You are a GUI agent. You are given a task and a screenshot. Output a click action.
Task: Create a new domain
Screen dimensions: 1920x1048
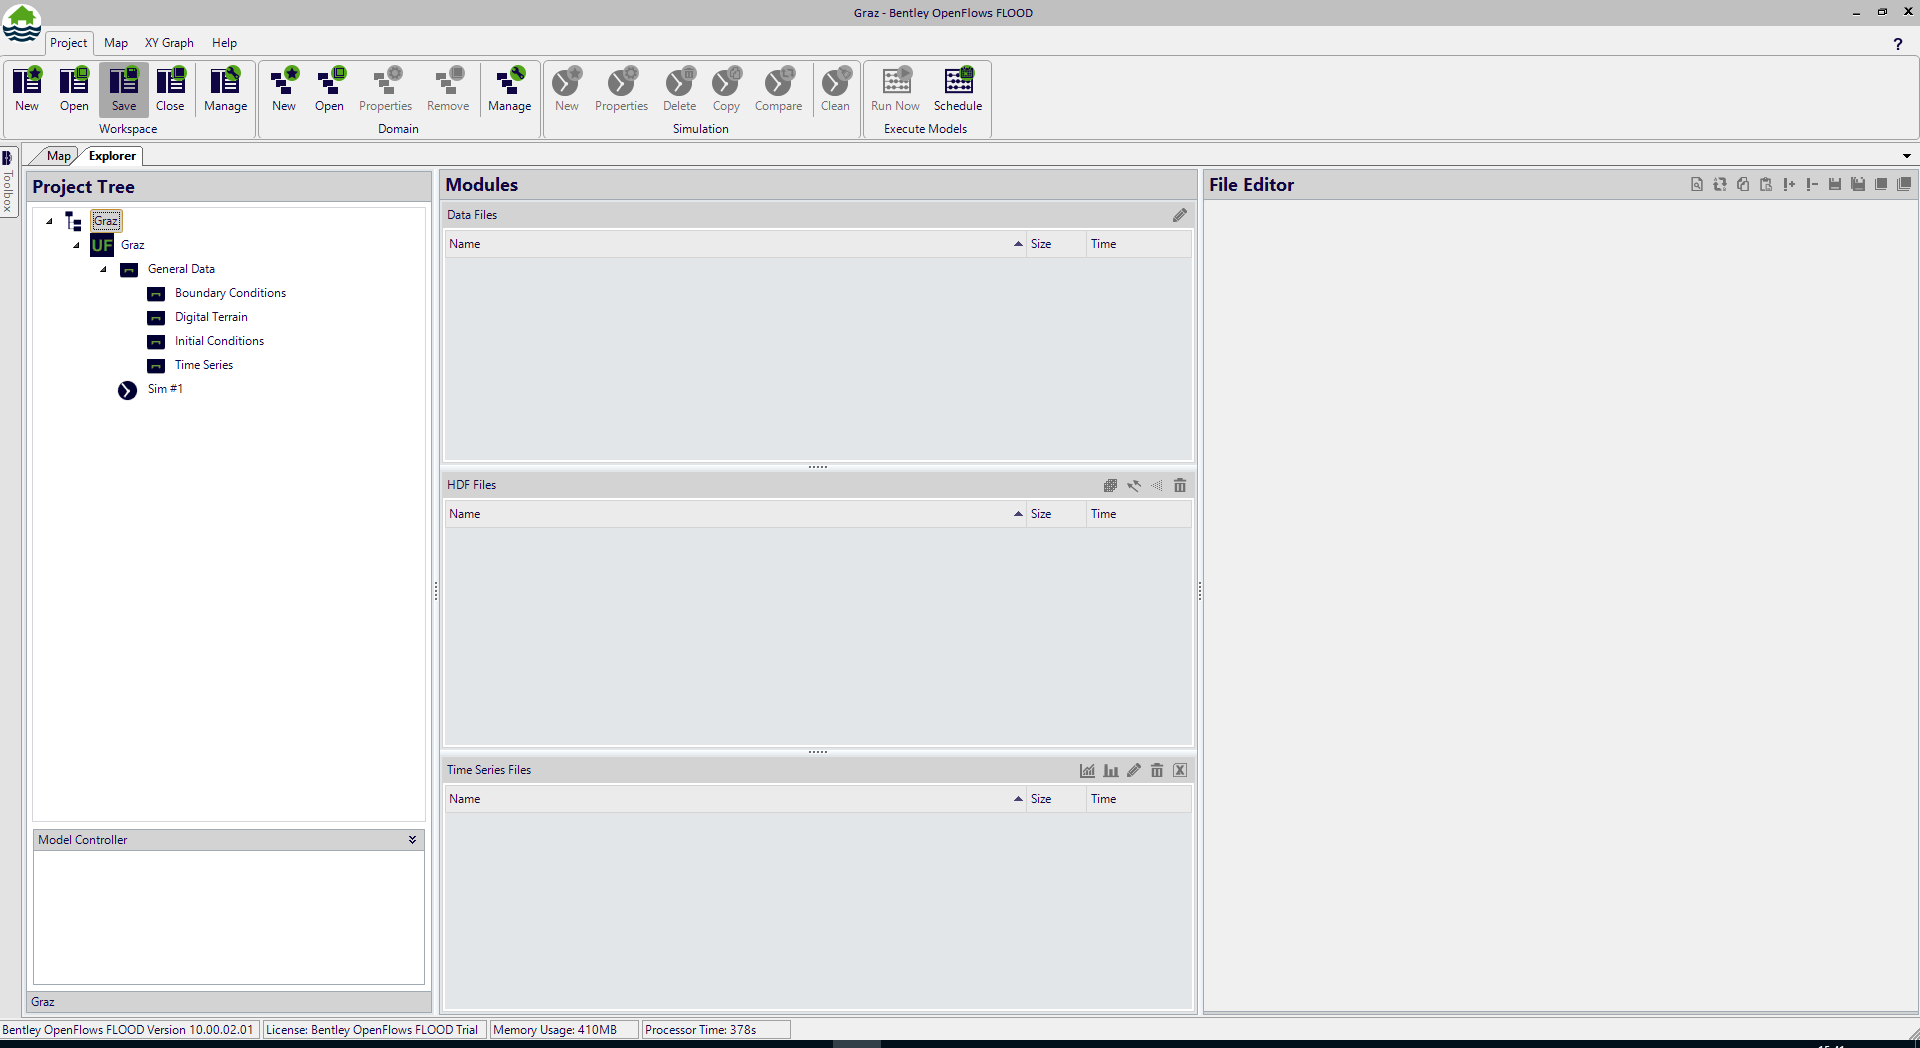click(x=284, y=89)
